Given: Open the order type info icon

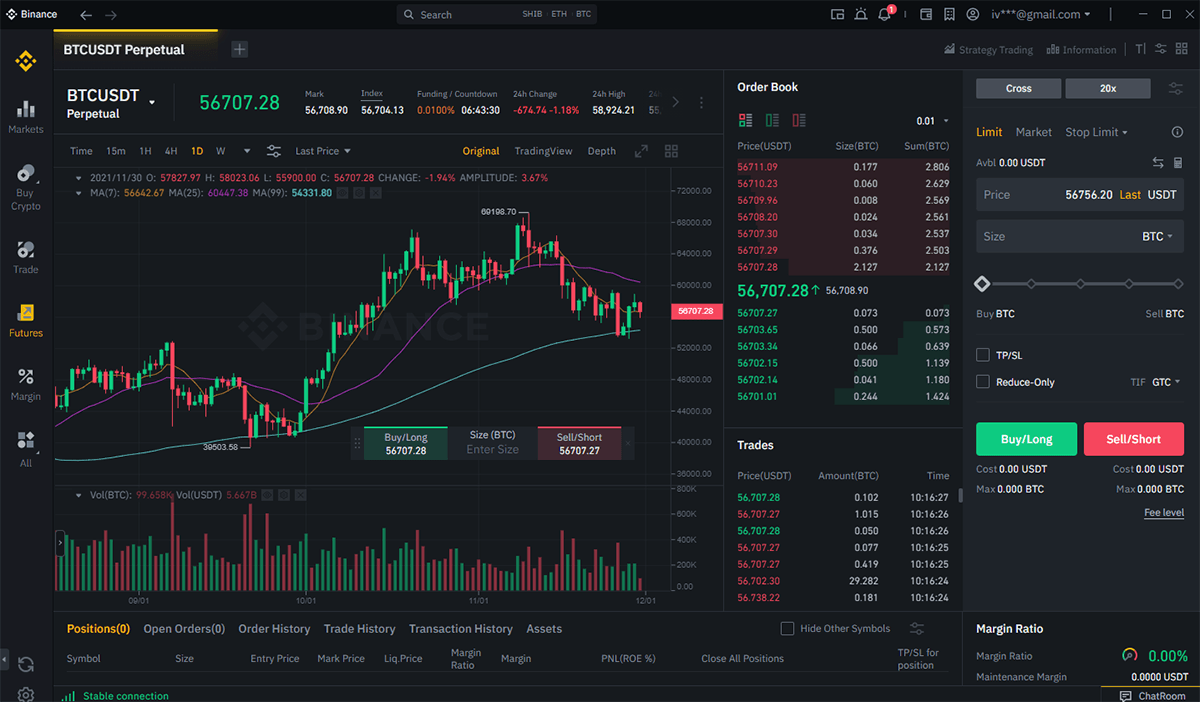Looking at the screenshot, I should click(x=1177, y=132).
